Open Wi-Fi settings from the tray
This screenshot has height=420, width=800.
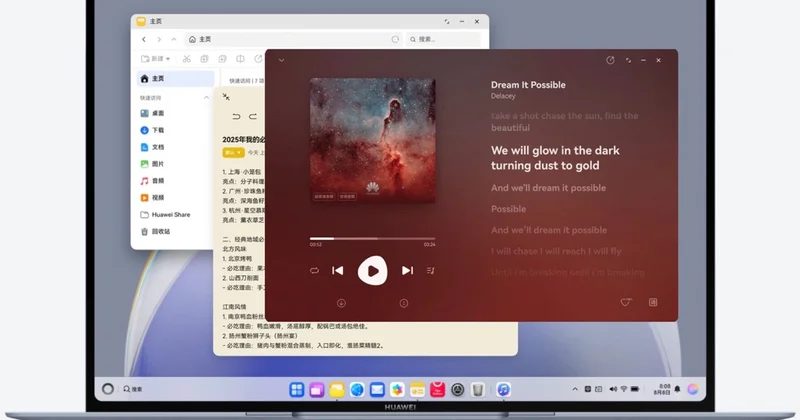pos(623,389)
